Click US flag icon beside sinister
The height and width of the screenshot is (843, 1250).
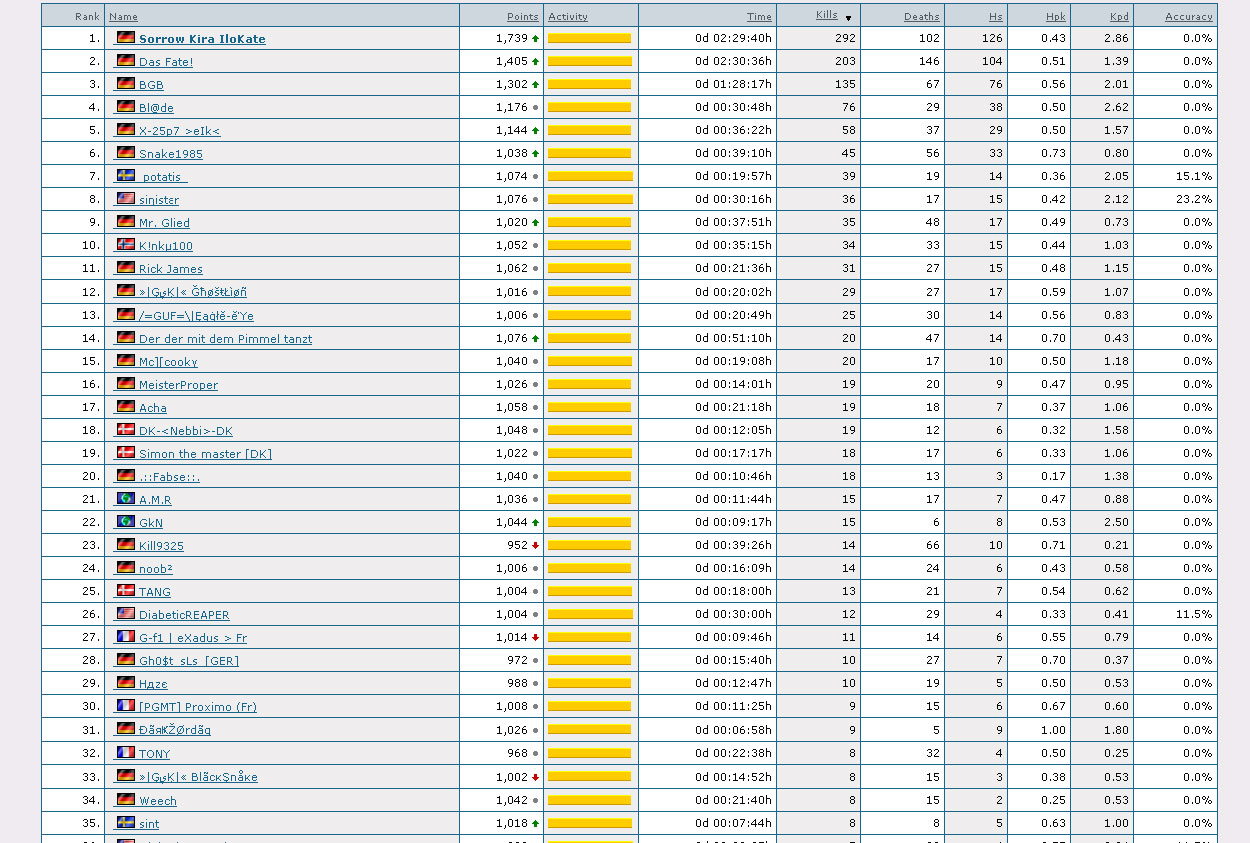click(x=125, y=199)
